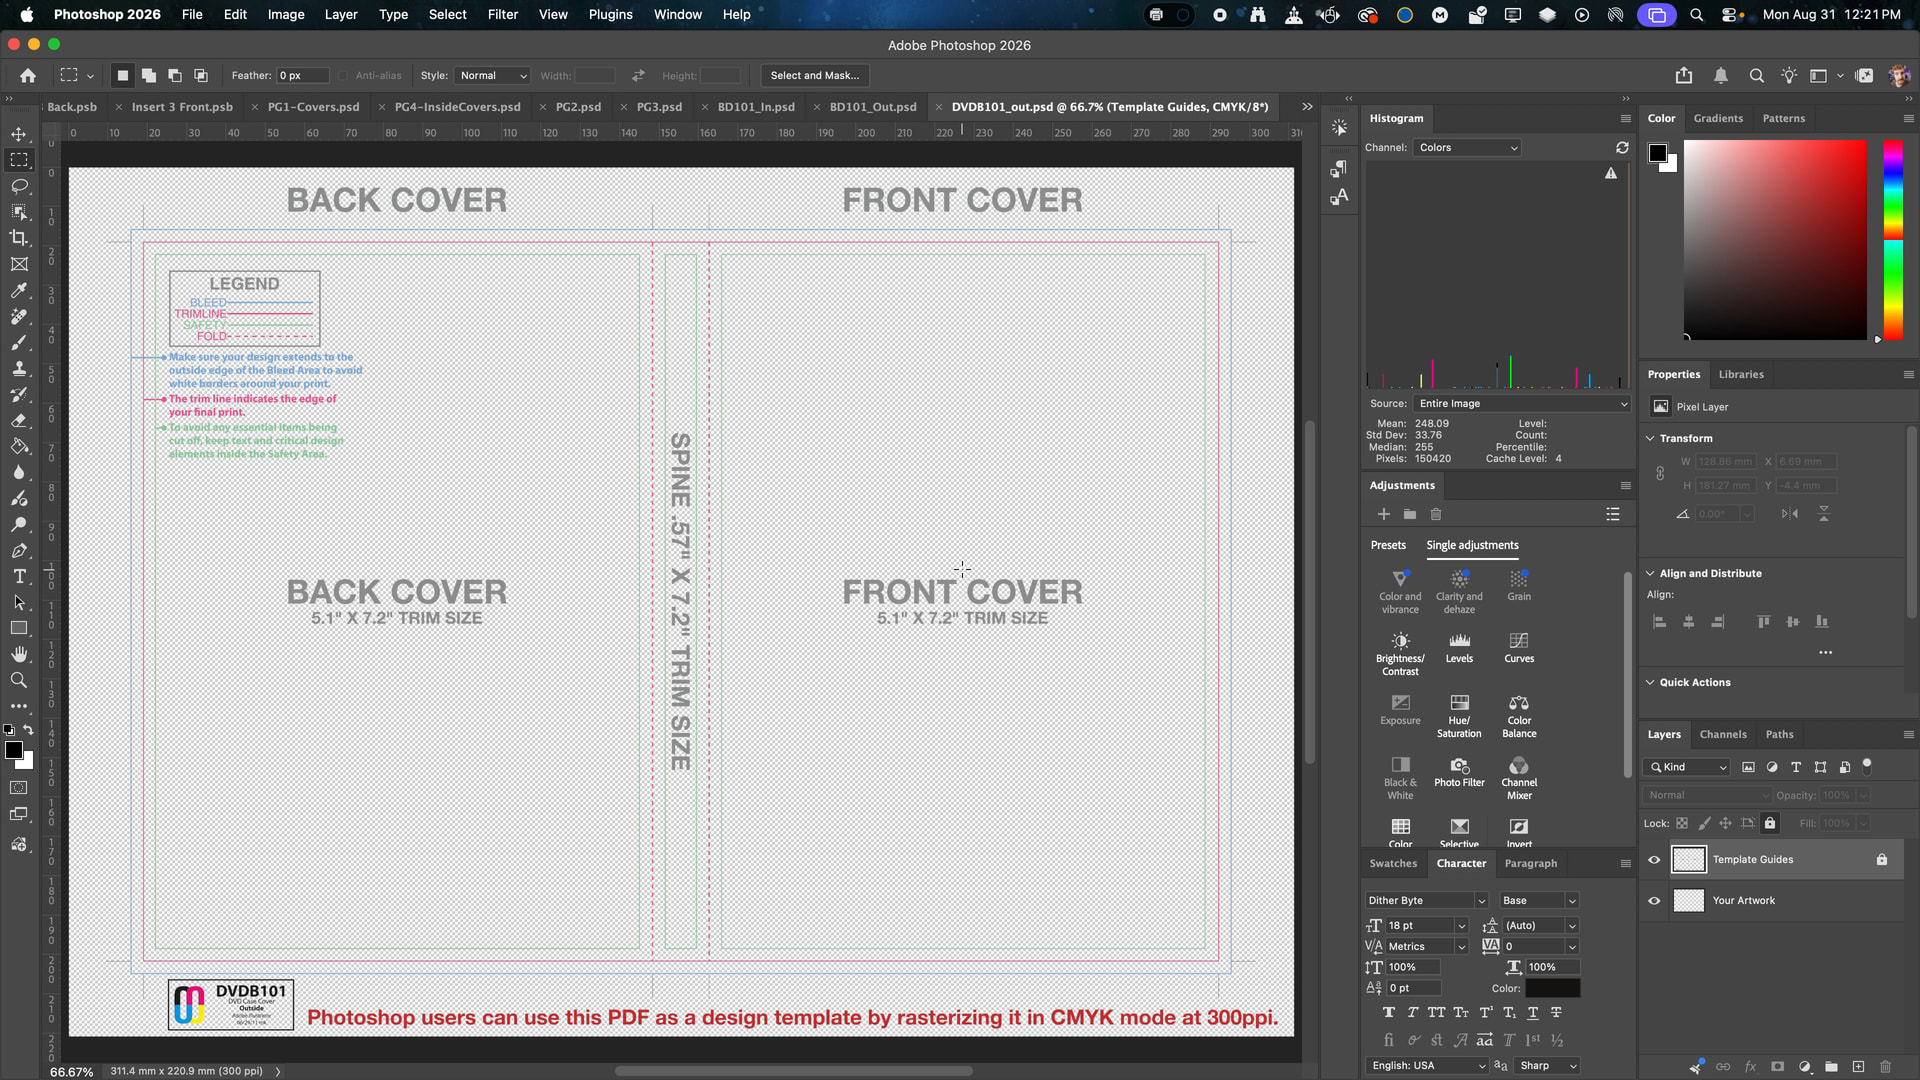Add a Levels adjustment
This screenshot has width=1920, height=1080.
pos(1459,647)
